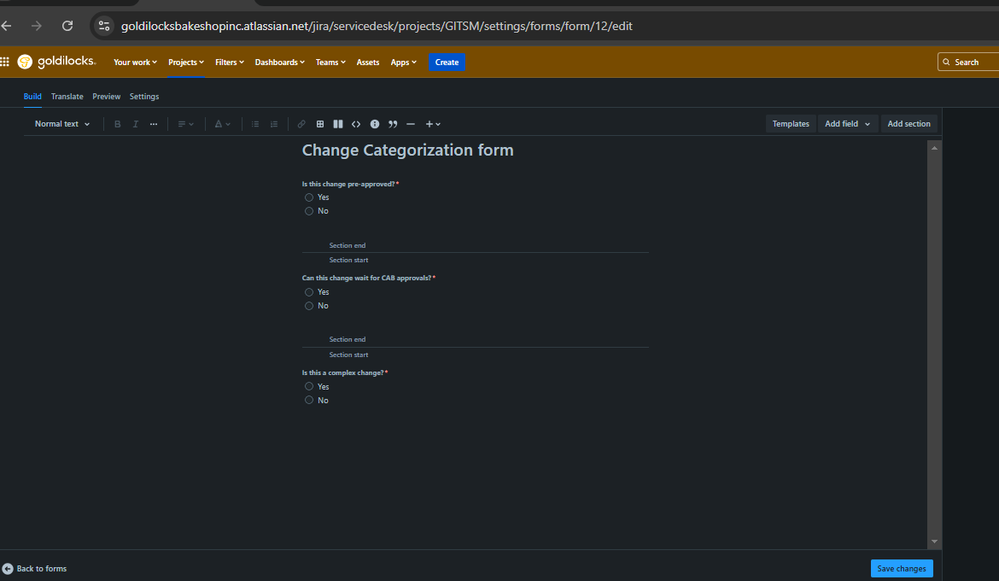The image size is (999, 581).
Task: Click the goldilocks logo
Action: [x=57, y=62]
